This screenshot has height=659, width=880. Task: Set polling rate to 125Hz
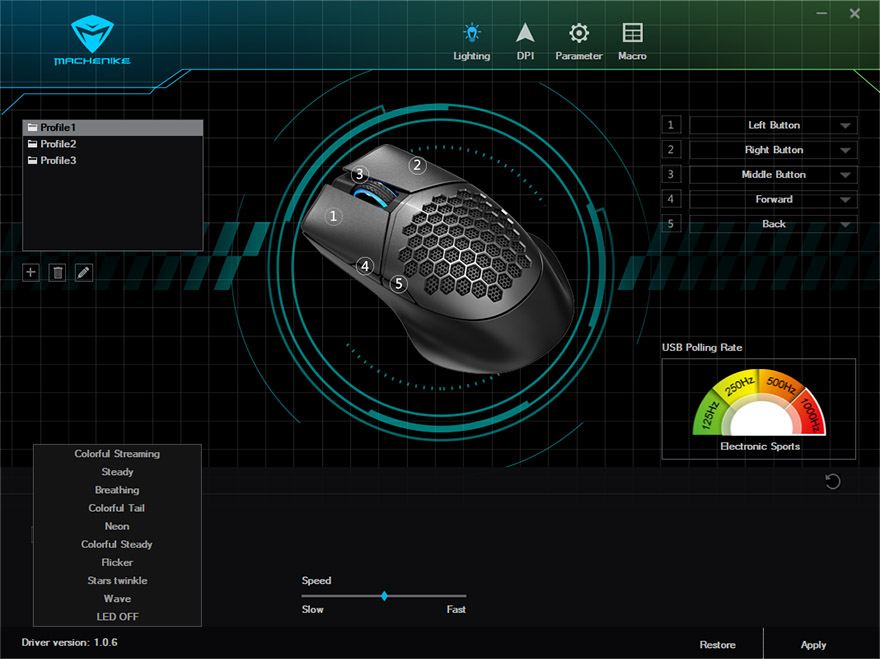tap(709, 416)
